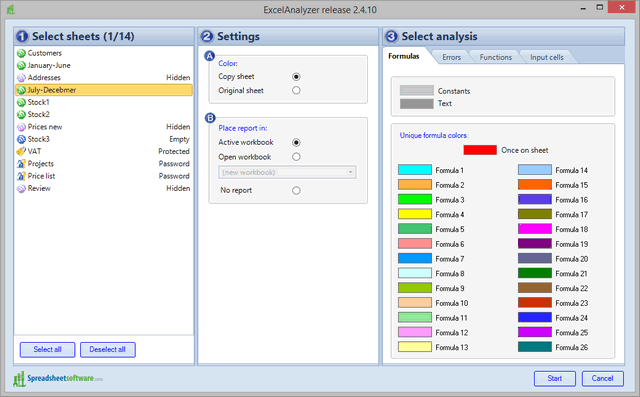Click the Formula 5 color swatch
Image resolution: width=640 pixels, height=397 pixels.
[415, 228]
